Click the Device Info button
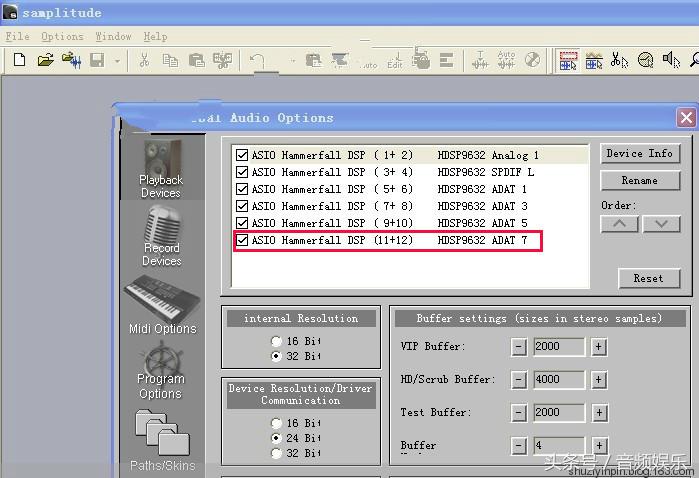Viewport: 699px width, 478px height. (640, 153)
